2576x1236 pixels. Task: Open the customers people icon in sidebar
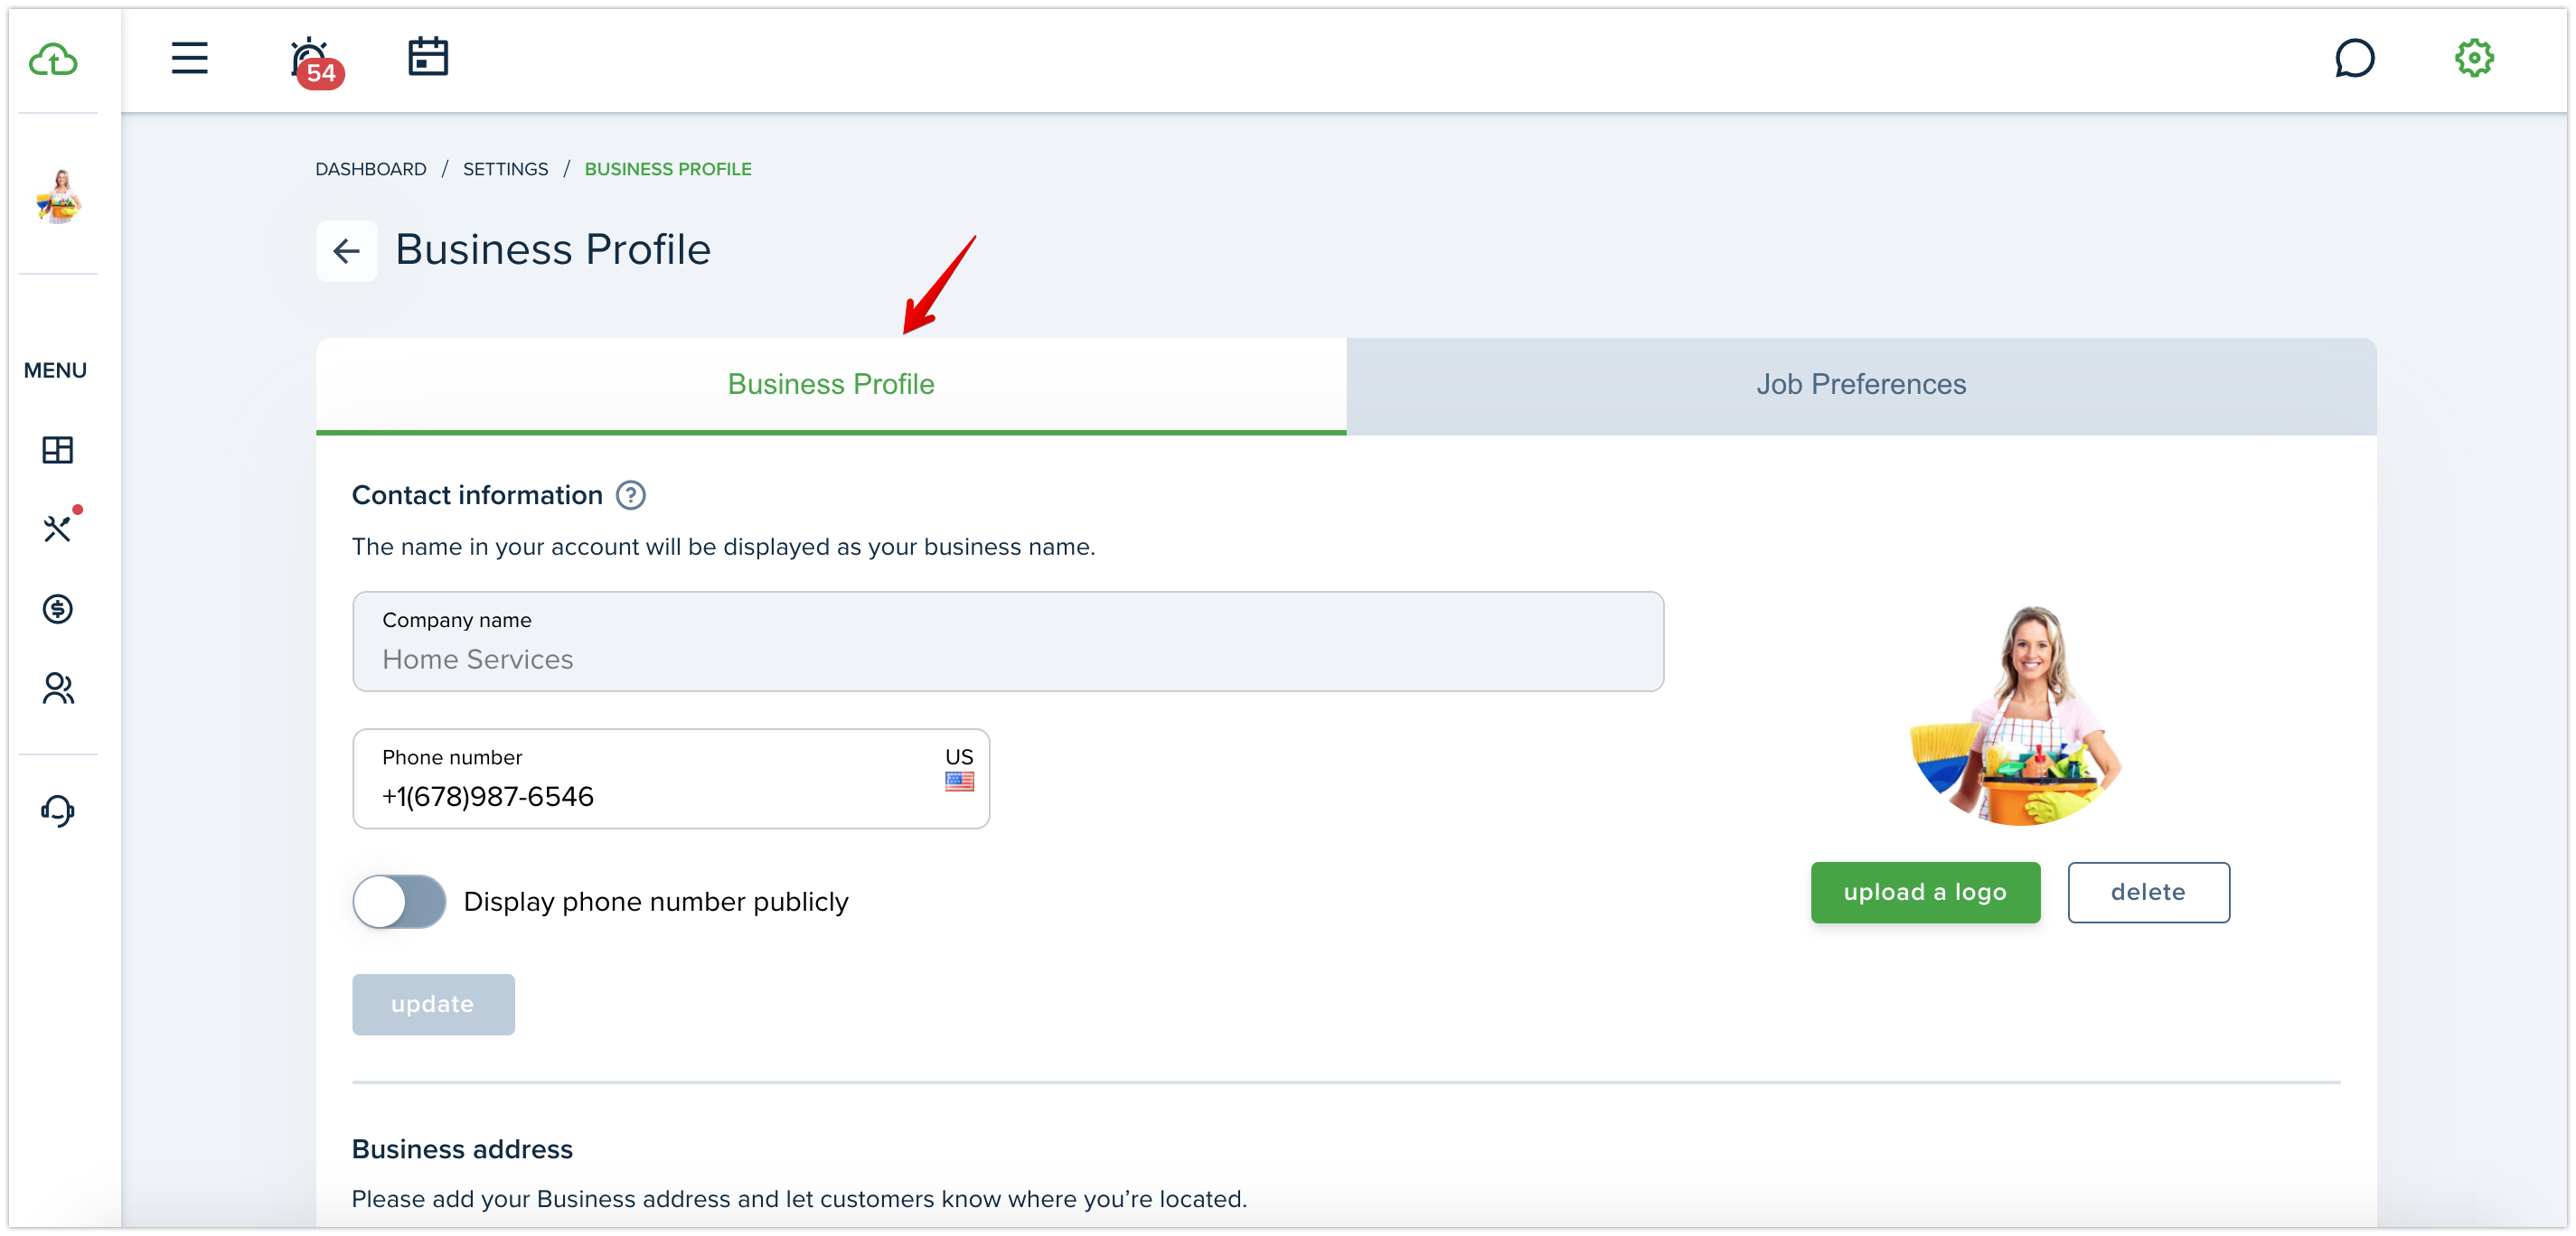(x=58, y=688)
